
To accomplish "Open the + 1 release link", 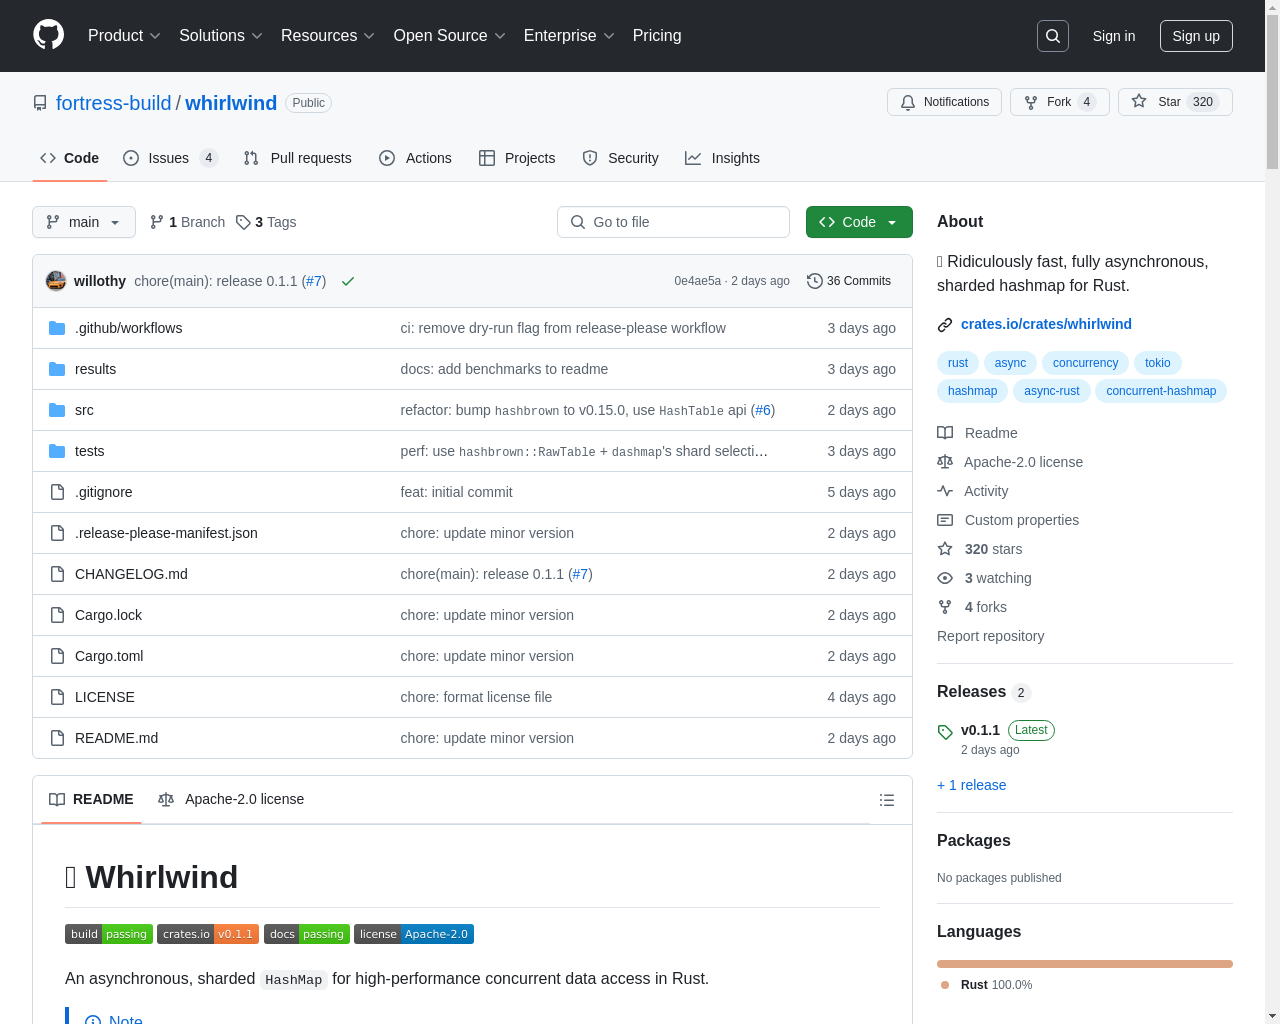I will point(972,785).
